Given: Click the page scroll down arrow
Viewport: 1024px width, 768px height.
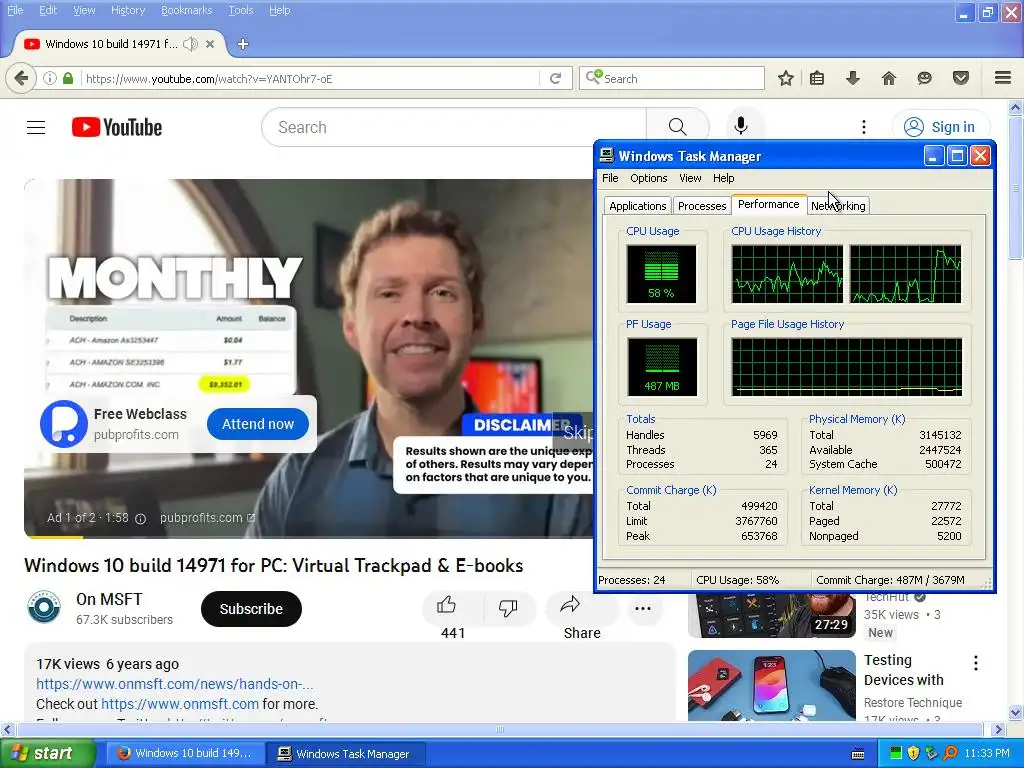Looking at the screenshot, I should [1015, 712].
